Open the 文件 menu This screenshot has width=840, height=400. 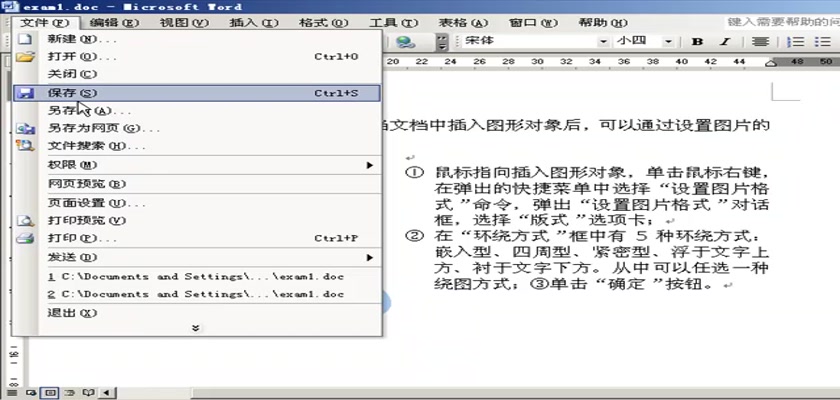pyautogui.click(x=46, y=22)
